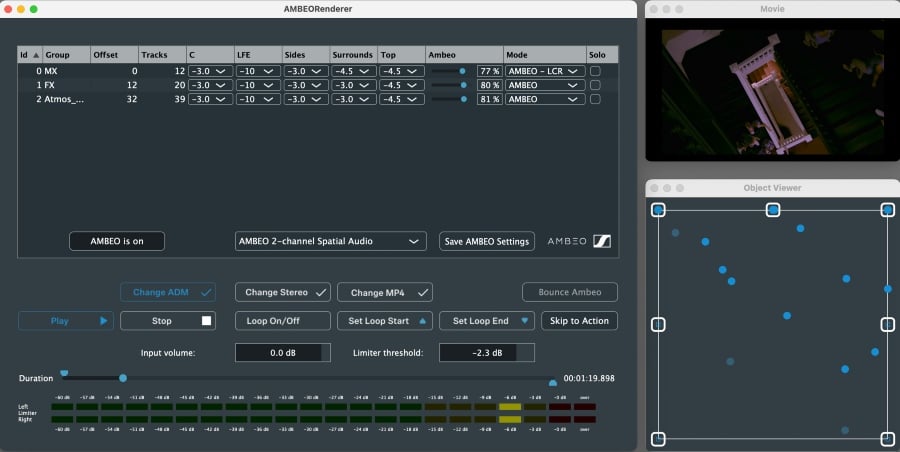Click Set Loop End down-arrow button
Image resolution: width=900 pixels, height=452 pixels.
(x=525, y=321)
